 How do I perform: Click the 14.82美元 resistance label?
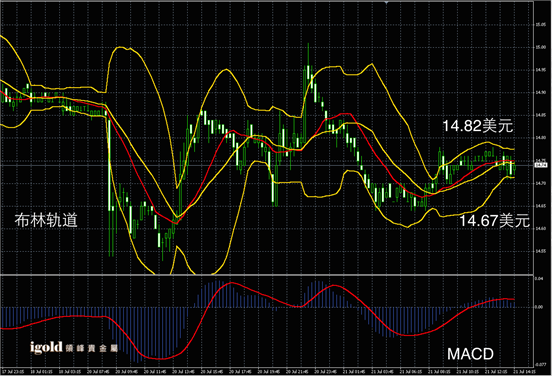pyautogui.click(x=477, y=126)
